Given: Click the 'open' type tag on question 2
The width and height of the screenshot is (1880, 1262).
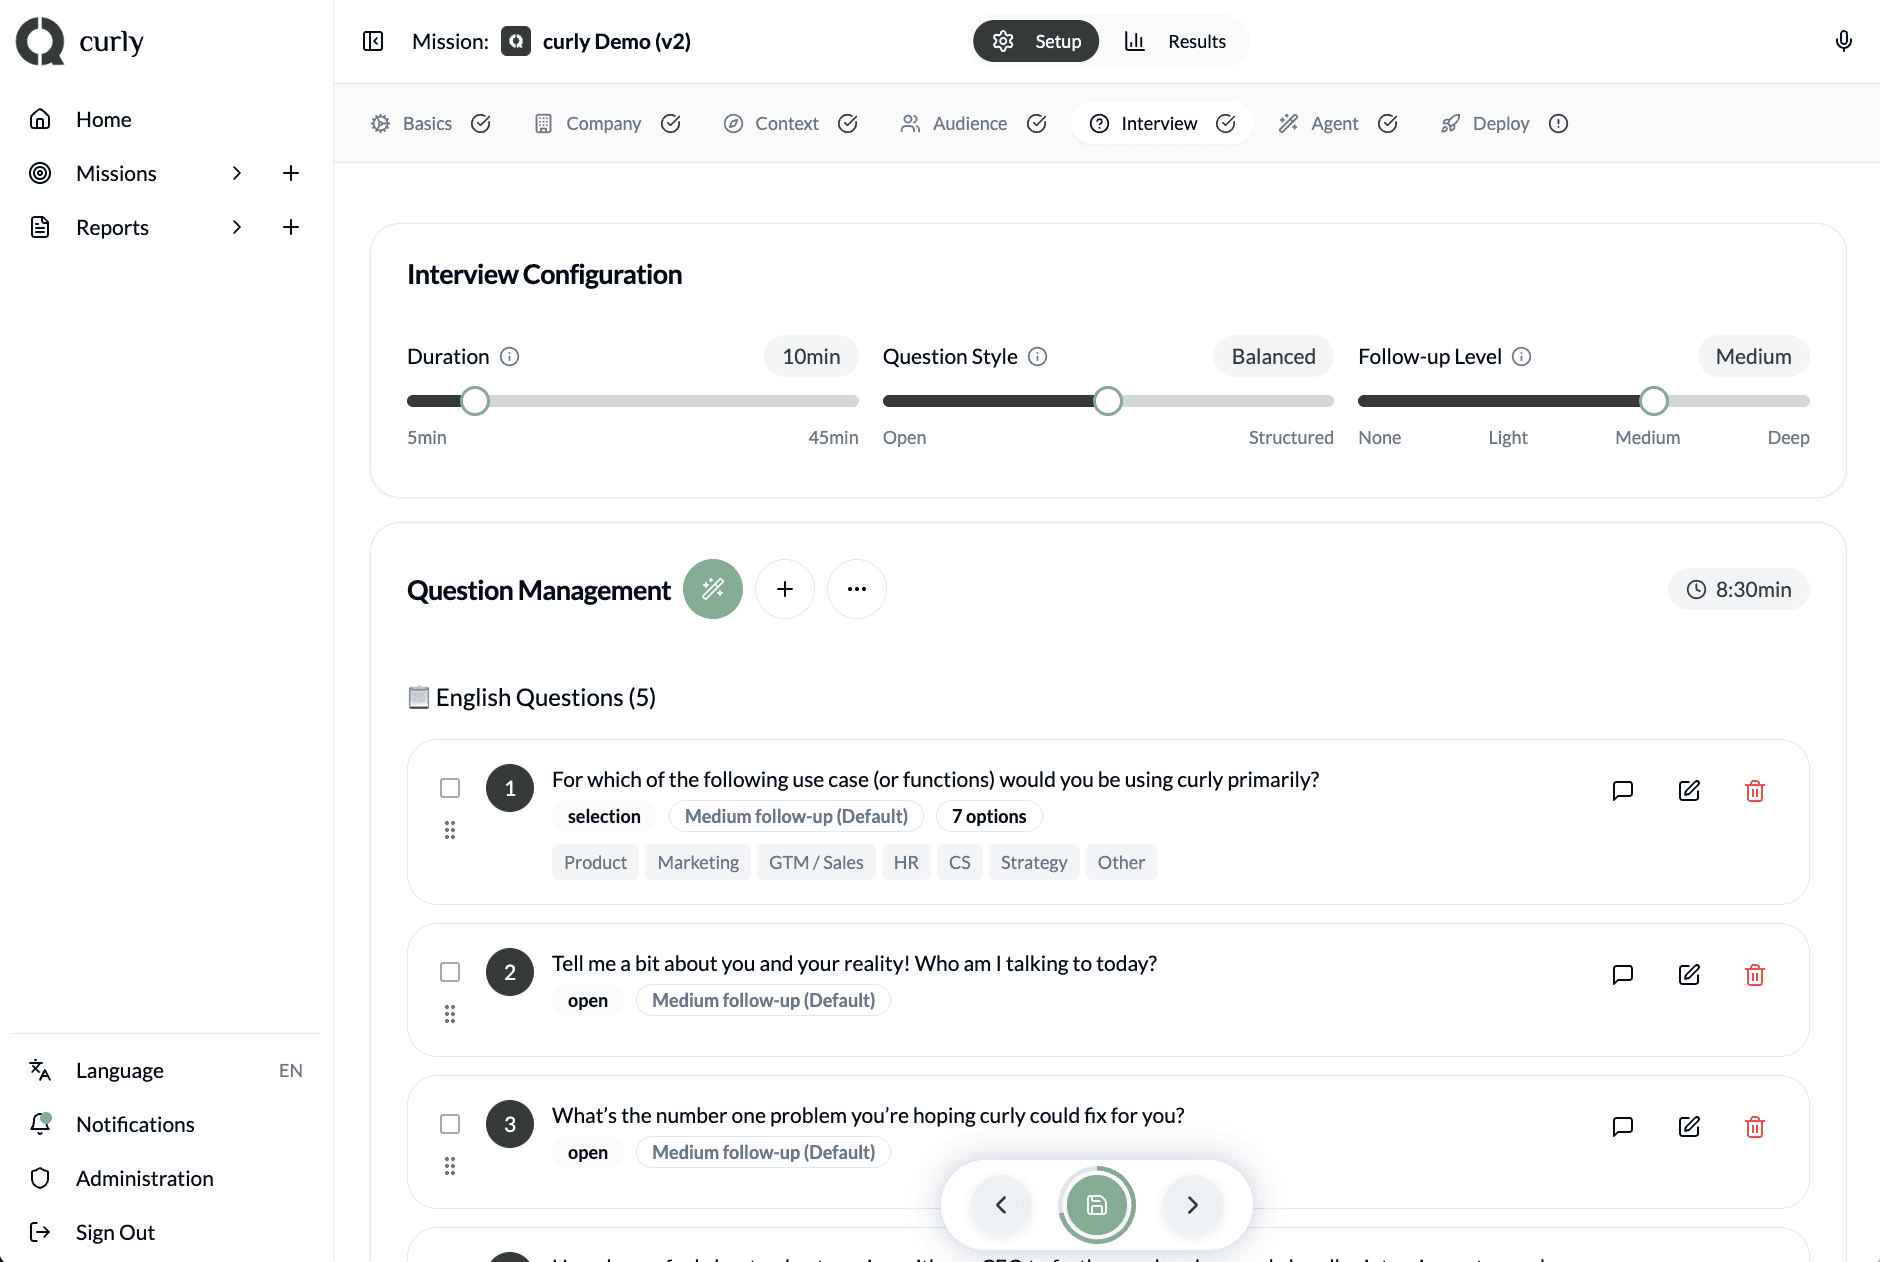Looking at the screenshot, I should [x=588, y=1000].
